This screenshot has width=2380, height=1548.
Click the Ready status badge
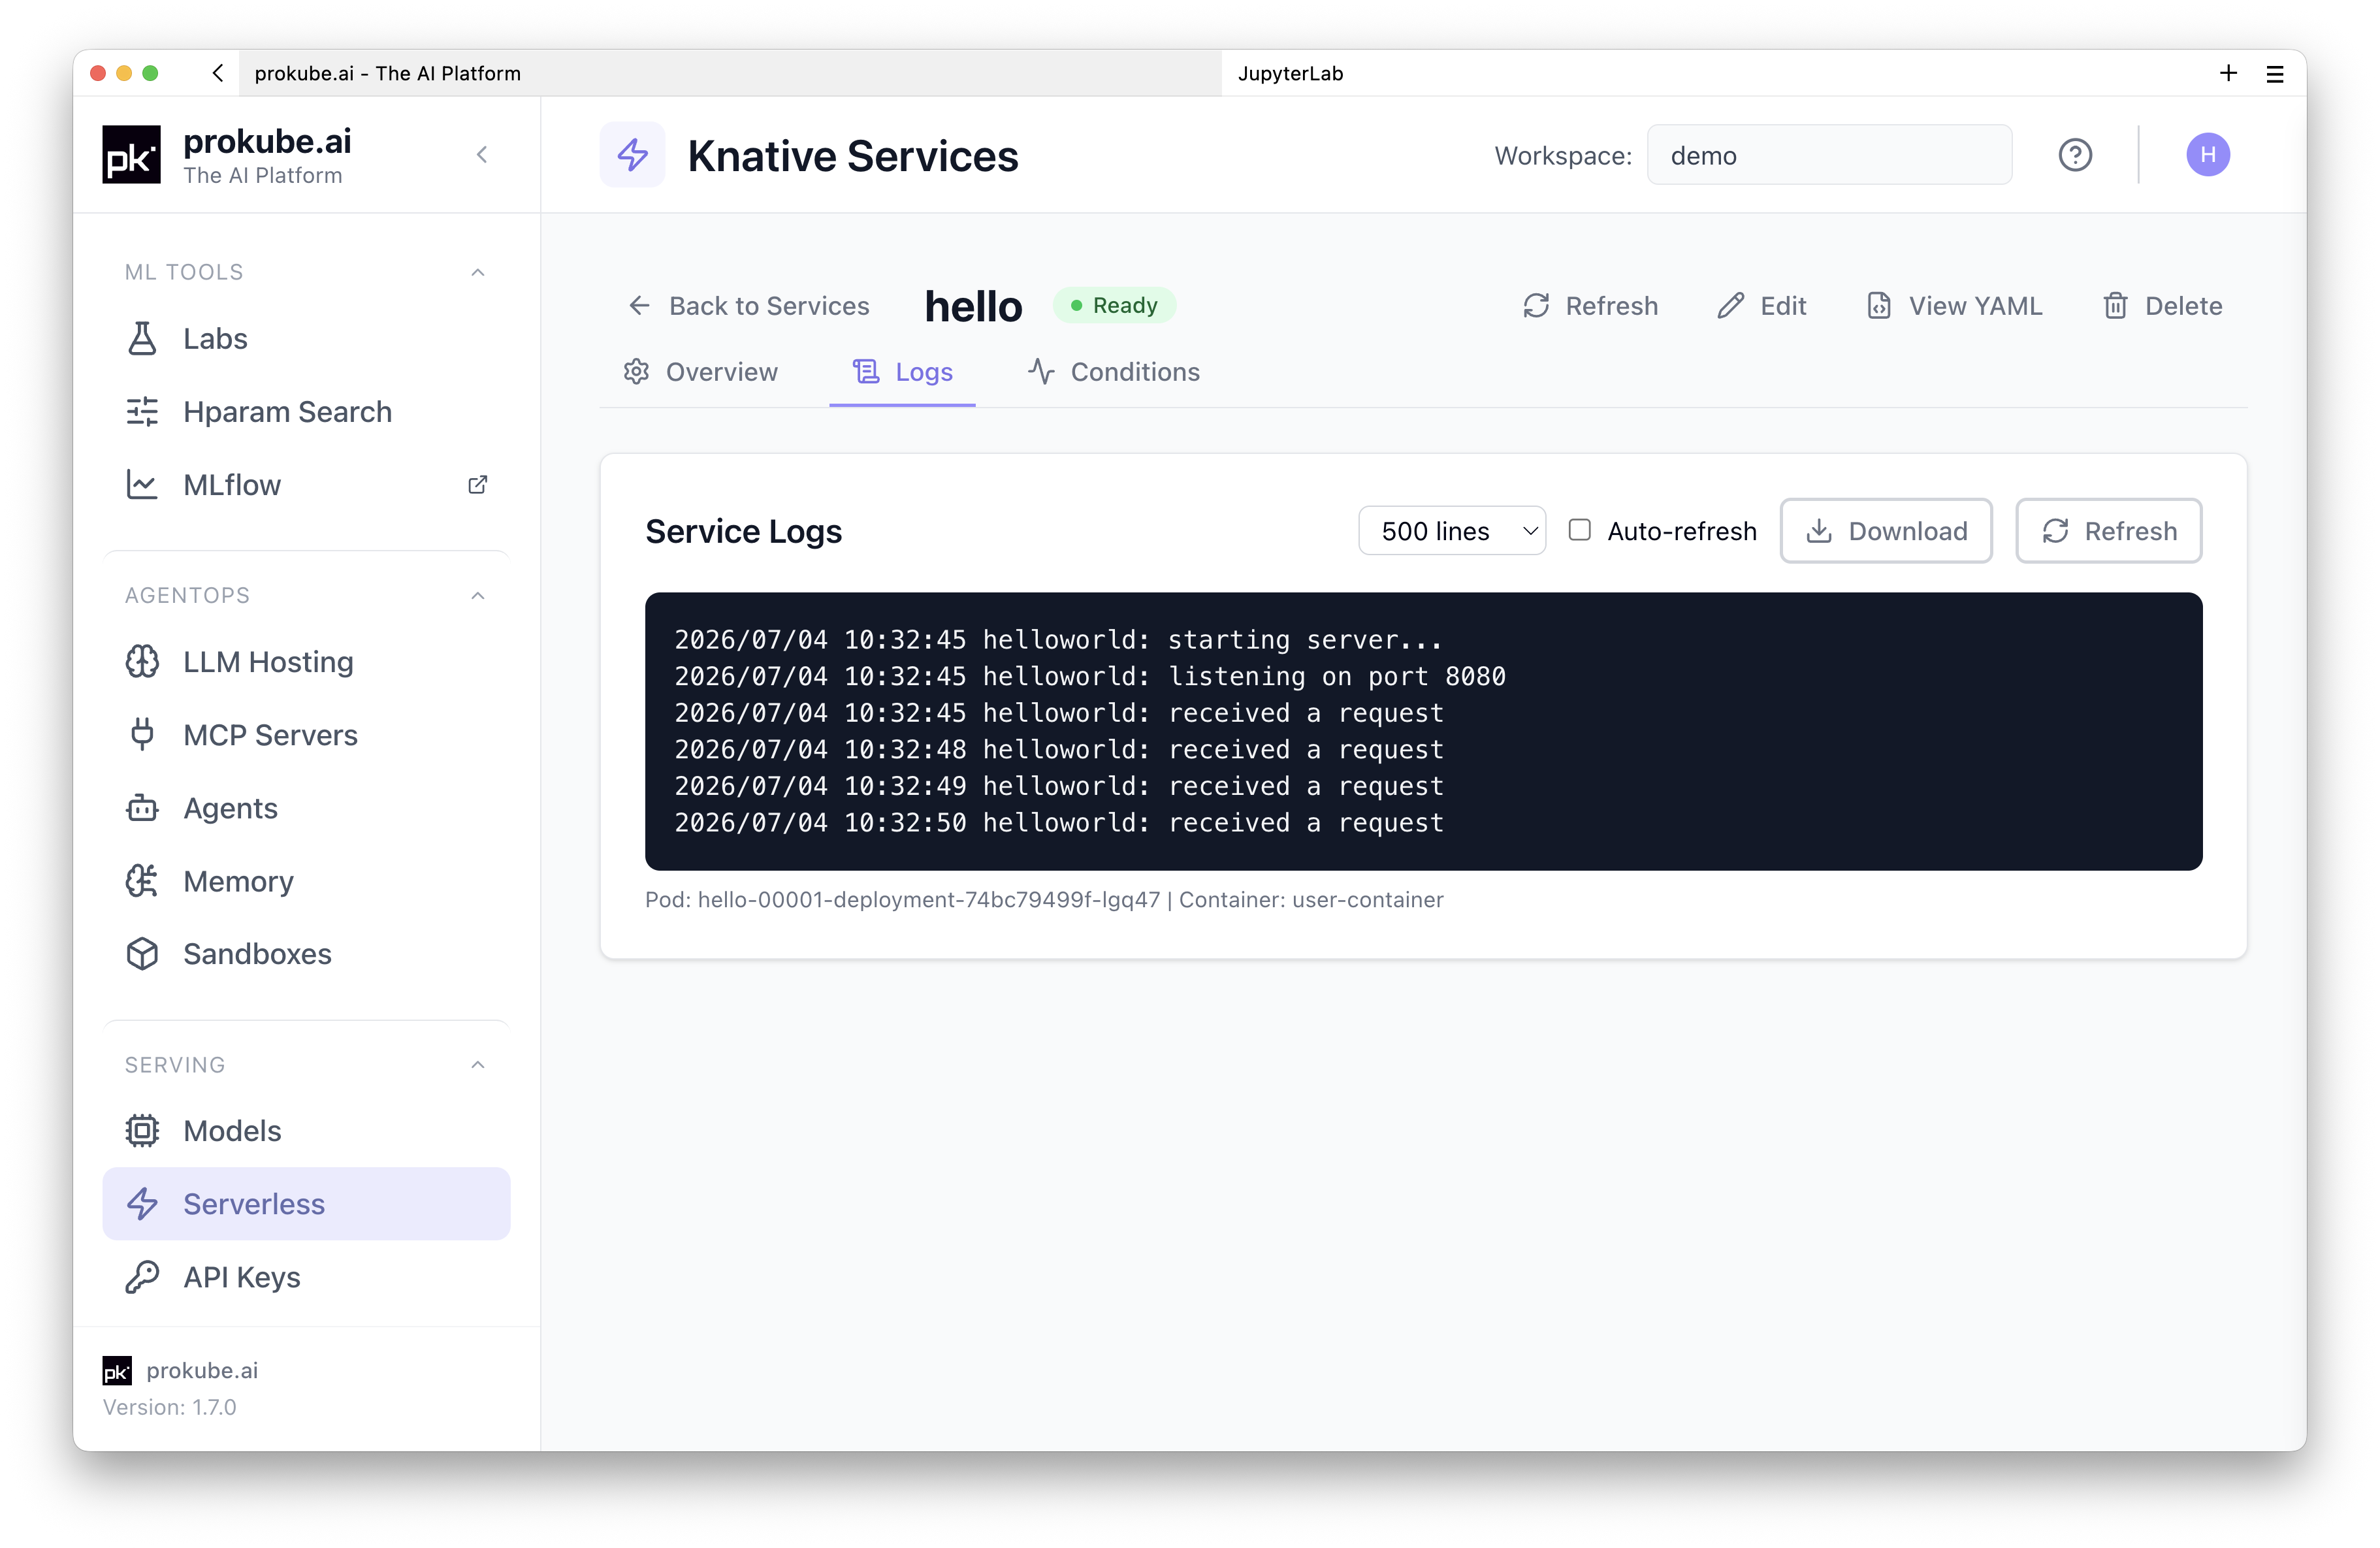pyautogui.click(x=1114, y=305)
